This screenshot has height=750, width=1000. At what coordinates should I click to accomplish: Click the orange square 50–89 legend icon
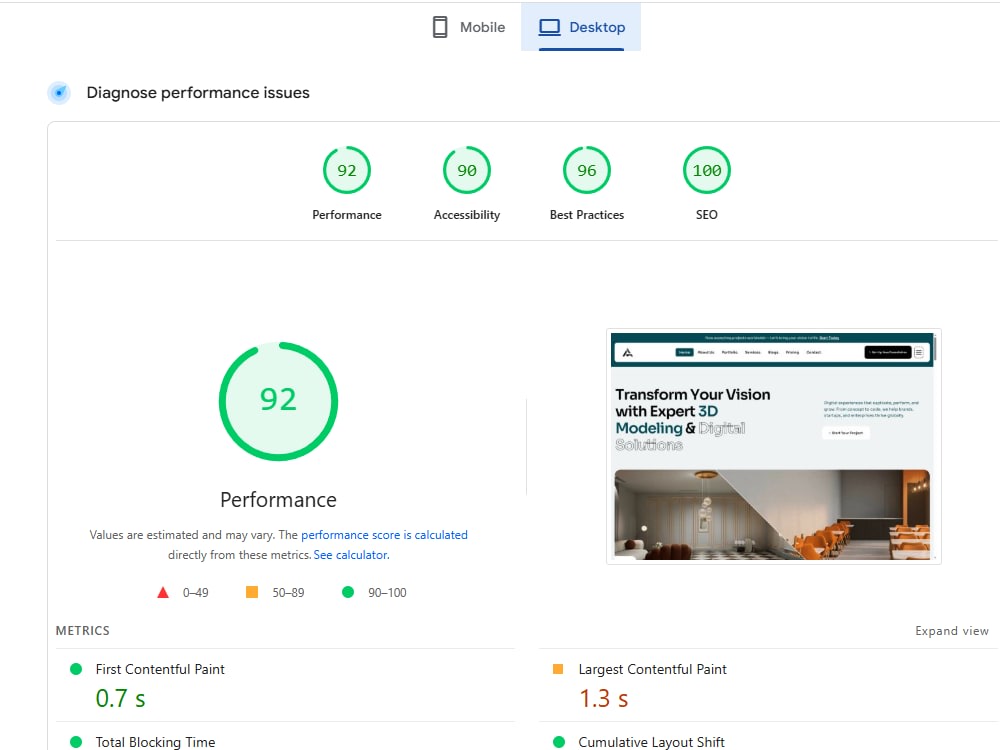point(252,592)
